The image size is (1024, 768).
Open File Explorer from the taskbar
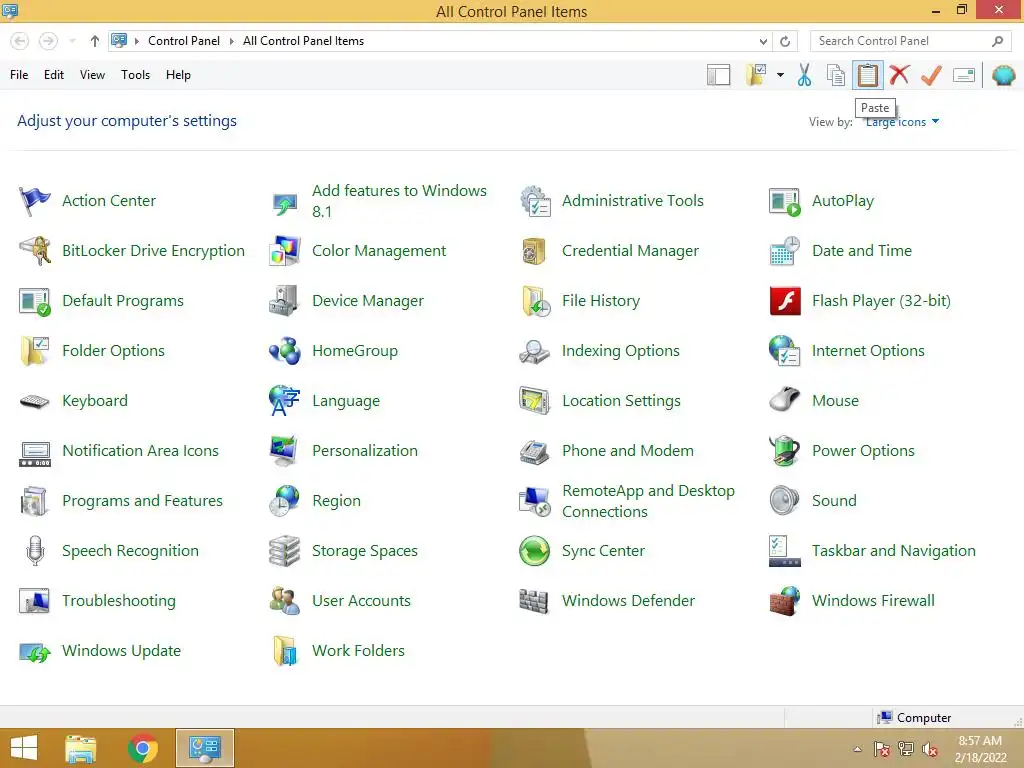tap(81, 748)
